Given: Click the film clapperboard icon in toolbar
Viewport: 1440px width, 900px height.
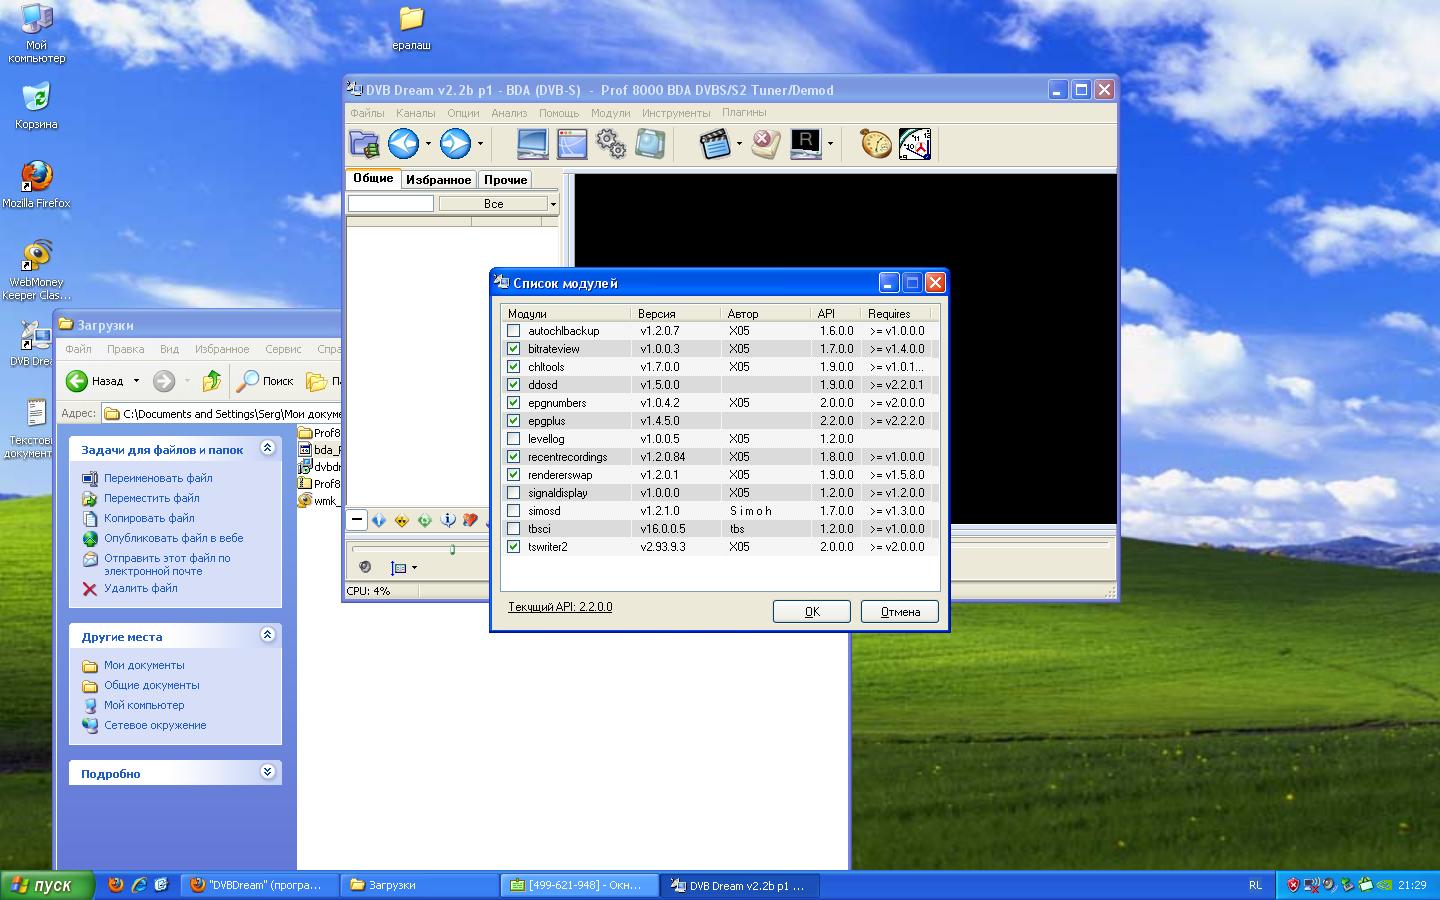Looking at the screenshot, I should 714,144.
